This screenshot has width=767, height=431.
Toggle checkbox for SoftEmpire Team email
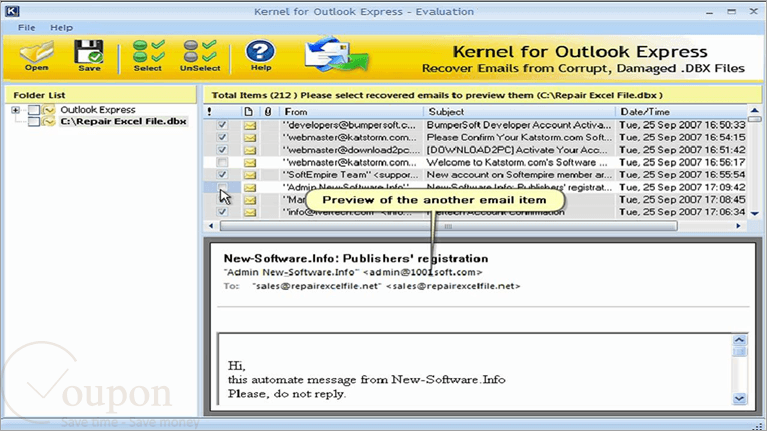pos(222,175)
